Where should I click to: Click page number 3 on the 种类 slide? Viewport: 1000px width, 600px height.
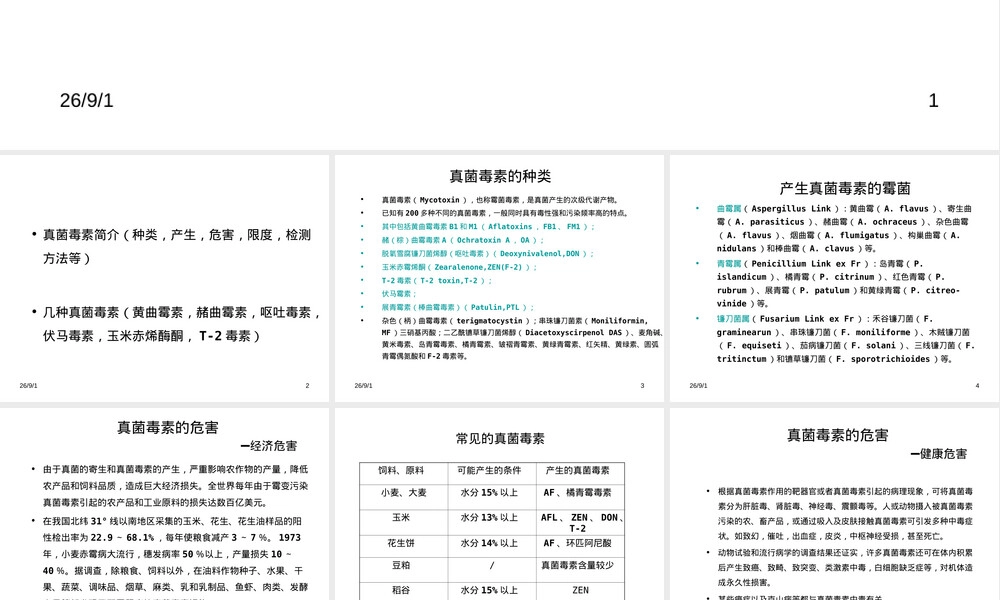pyautogui.click(x=642, y=386)
